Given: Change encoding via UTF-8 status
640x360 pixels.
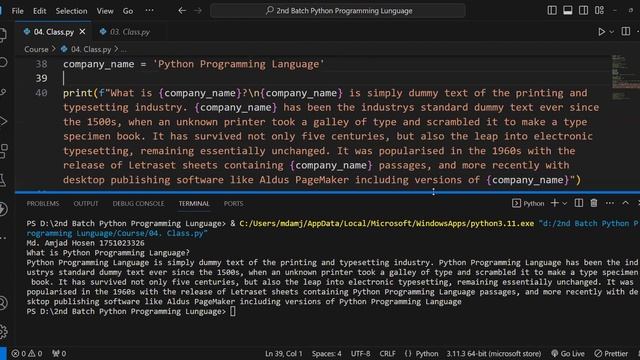Looking at the screenshot, I should (x=360, y=353).
